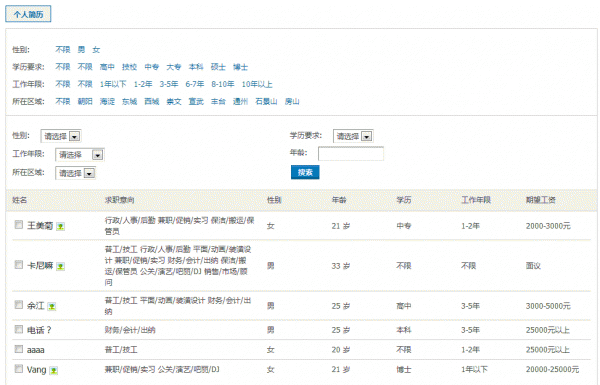This screenshot has width=600, height=385.
Task: Filter by 3-5年 work experience link
Action: click(x=169, y=84)
